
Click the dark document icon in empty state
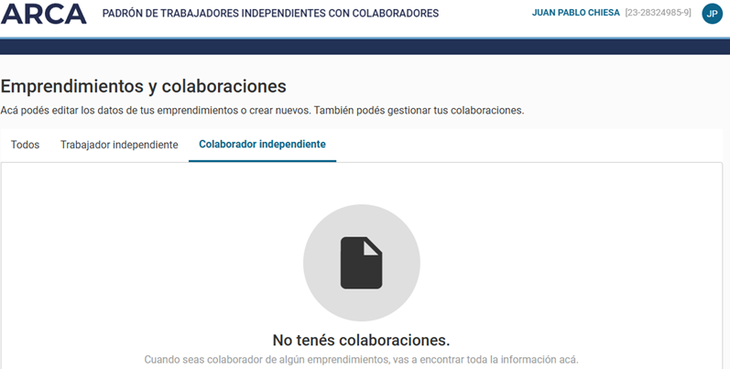pyautogui.click(x=361, y=263)
